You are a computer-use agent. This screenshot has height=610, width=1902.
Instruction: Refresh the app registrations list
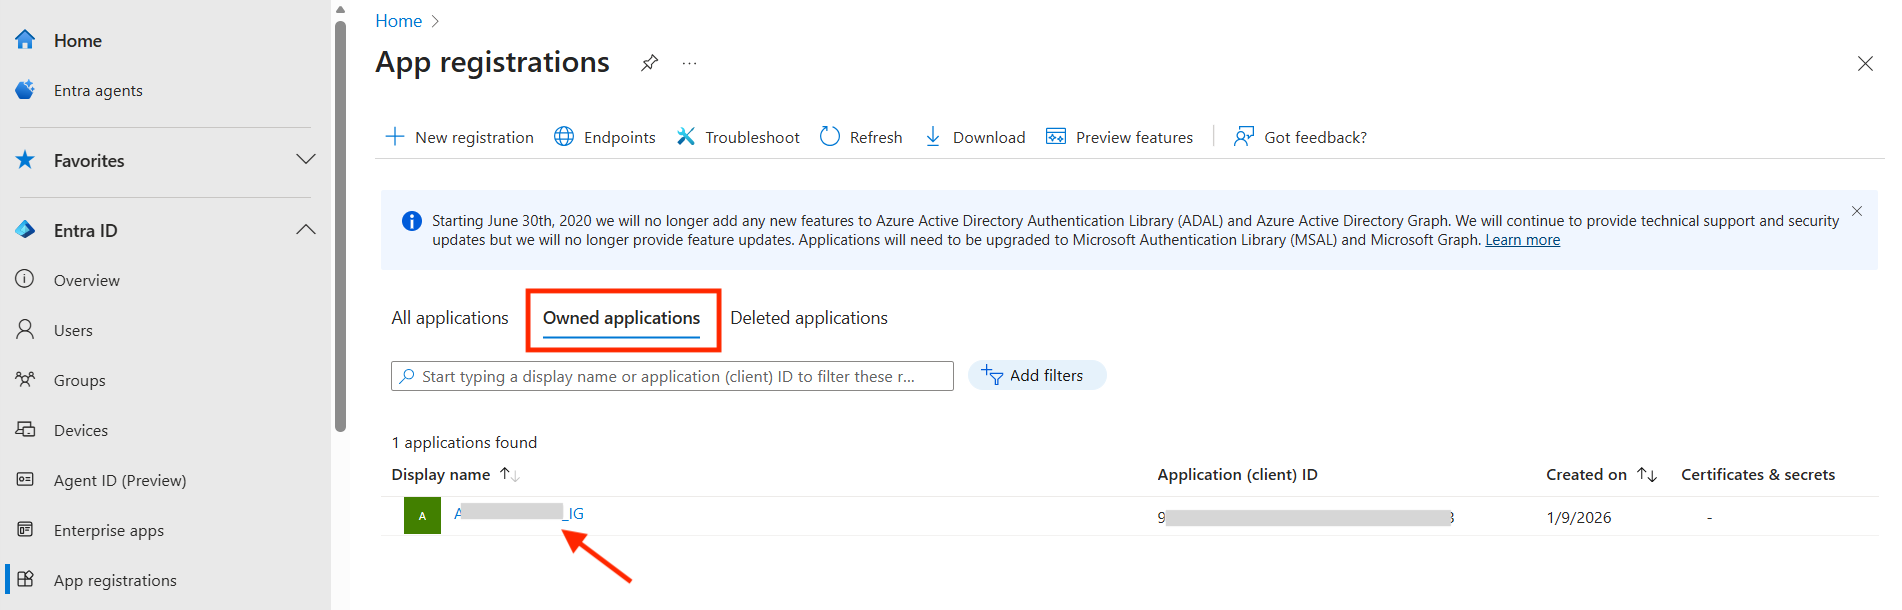point(861,137)
